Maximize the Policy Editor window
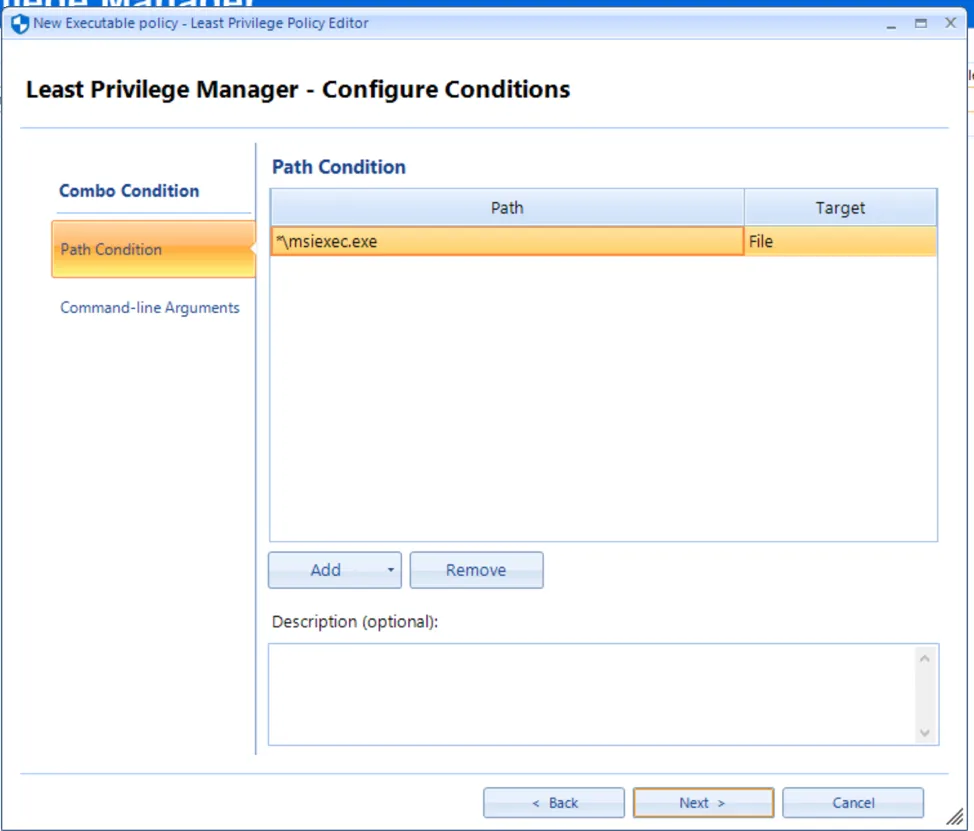974x831 pixels. click(x=921, y=23)
